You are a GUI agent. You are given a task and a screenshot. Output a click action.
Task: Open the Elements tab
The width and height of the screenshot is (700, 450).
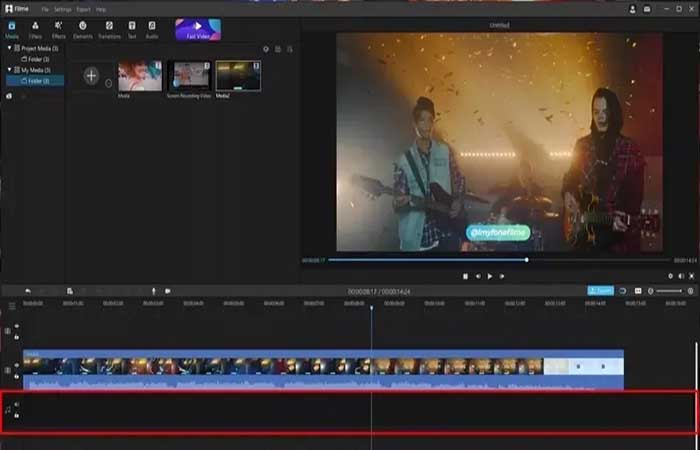click(83, 29)
